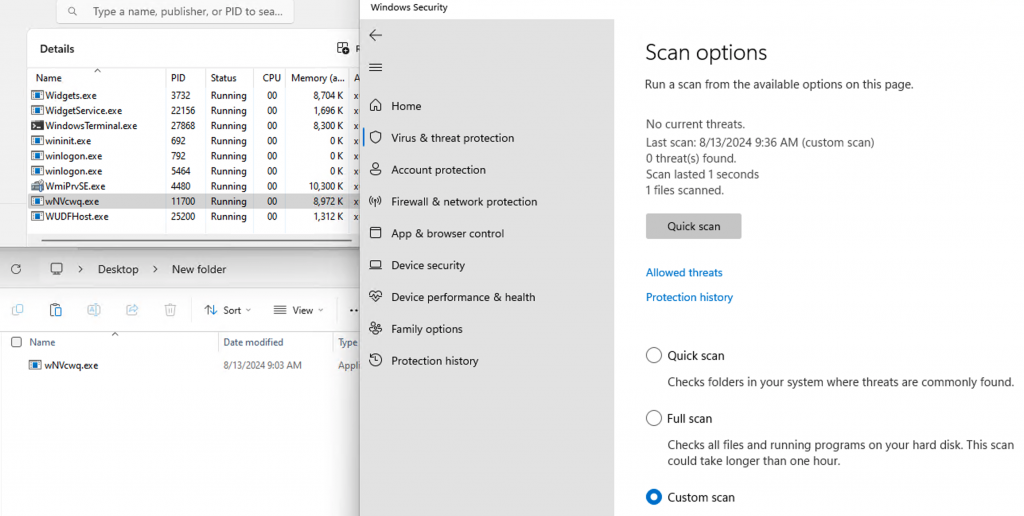The image size is (1024, 516).
Task: Open Protection history link under scan results
Action: pos(689,297)
